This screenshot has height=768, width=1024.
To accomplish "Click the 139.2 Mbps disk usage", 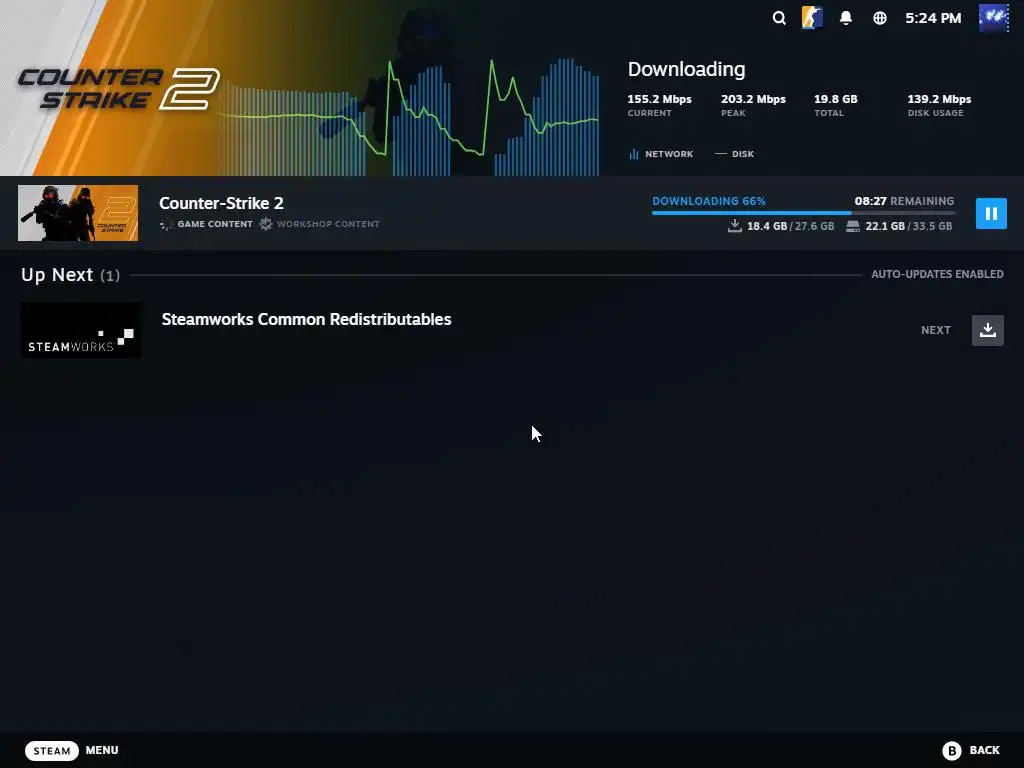I will (938, 99).
